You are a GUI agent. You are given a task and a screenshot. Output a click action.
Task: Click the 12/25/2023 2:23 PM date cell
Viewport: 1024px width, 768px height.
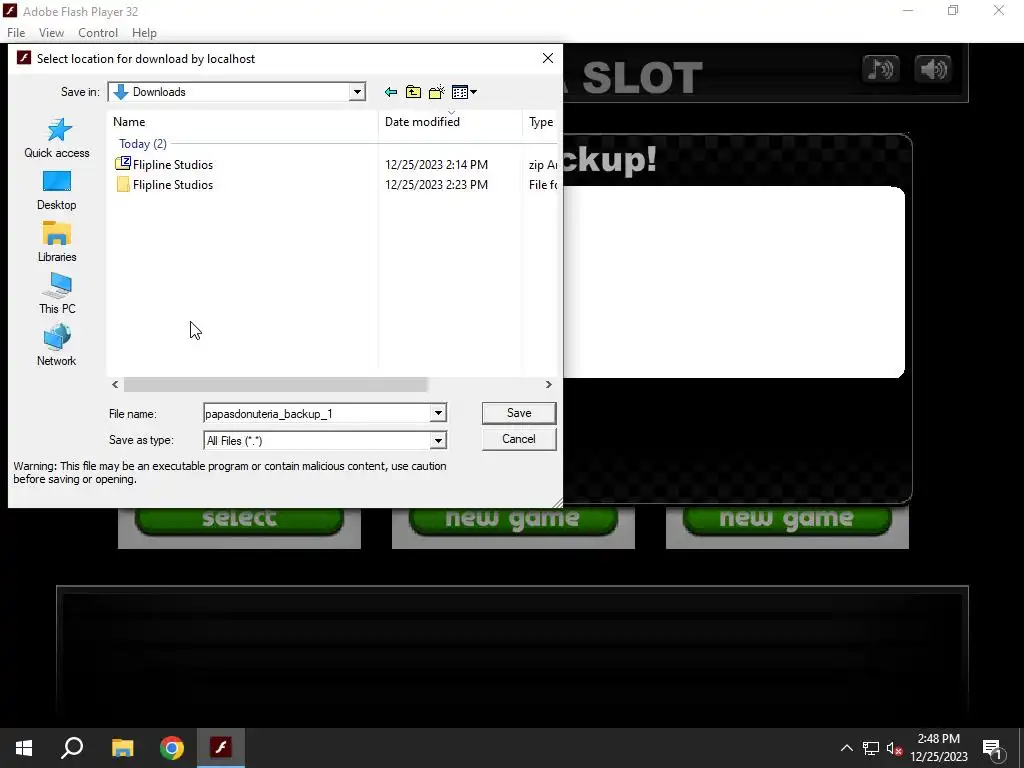(436, 185)
